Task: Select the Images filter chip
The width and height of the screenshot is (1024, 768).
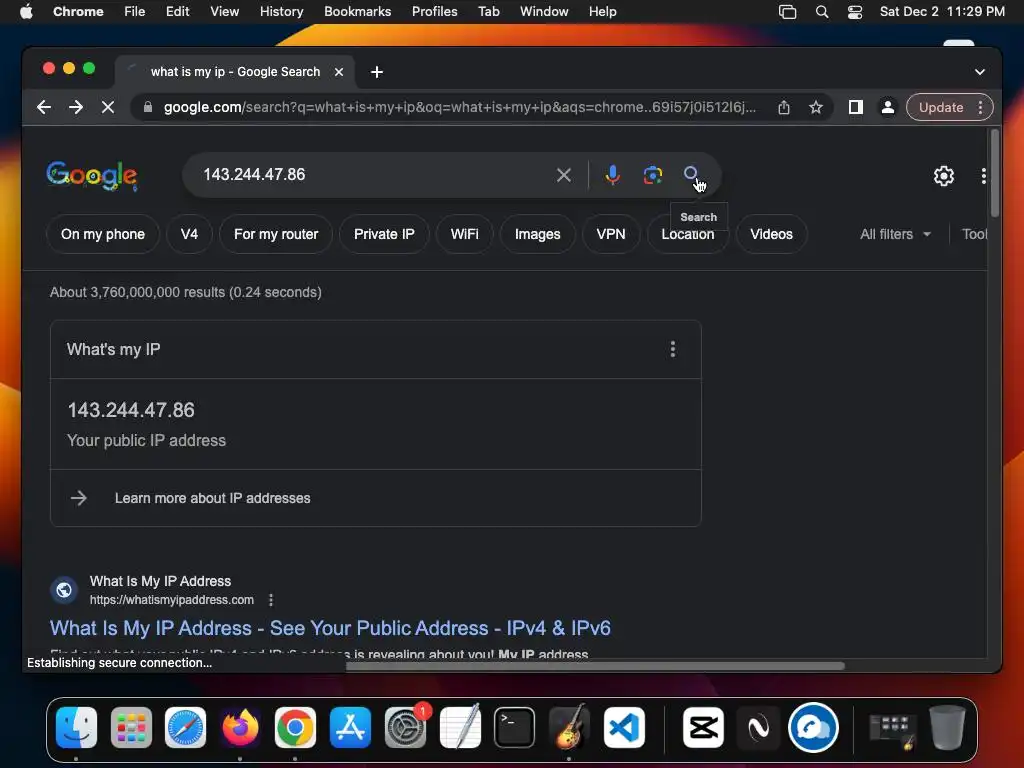Action: 537,234
